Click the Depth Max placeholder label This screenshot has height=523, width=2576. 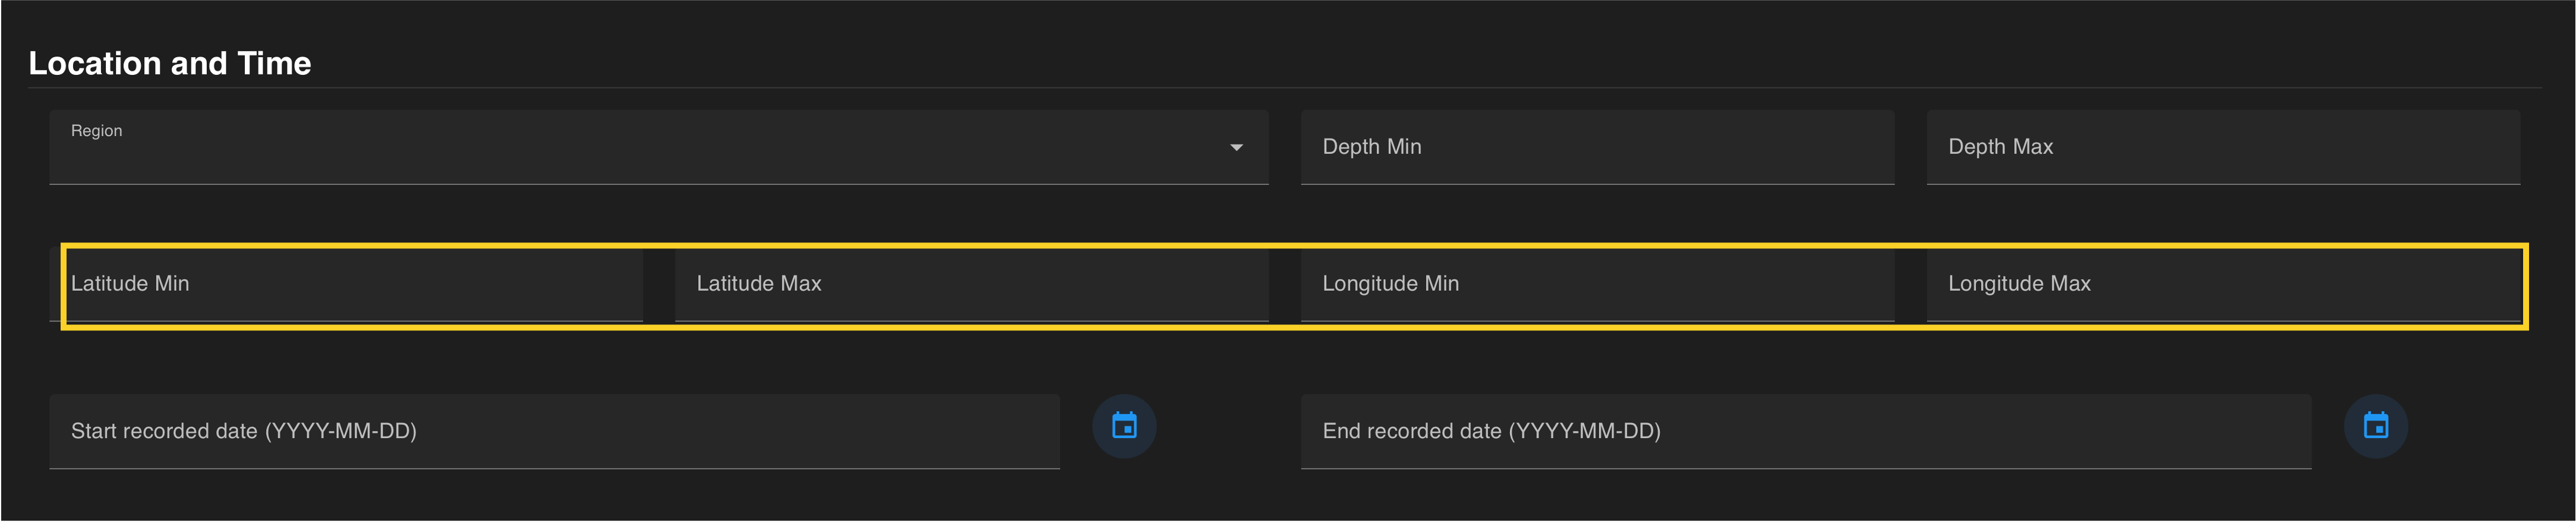[2000, 147]
